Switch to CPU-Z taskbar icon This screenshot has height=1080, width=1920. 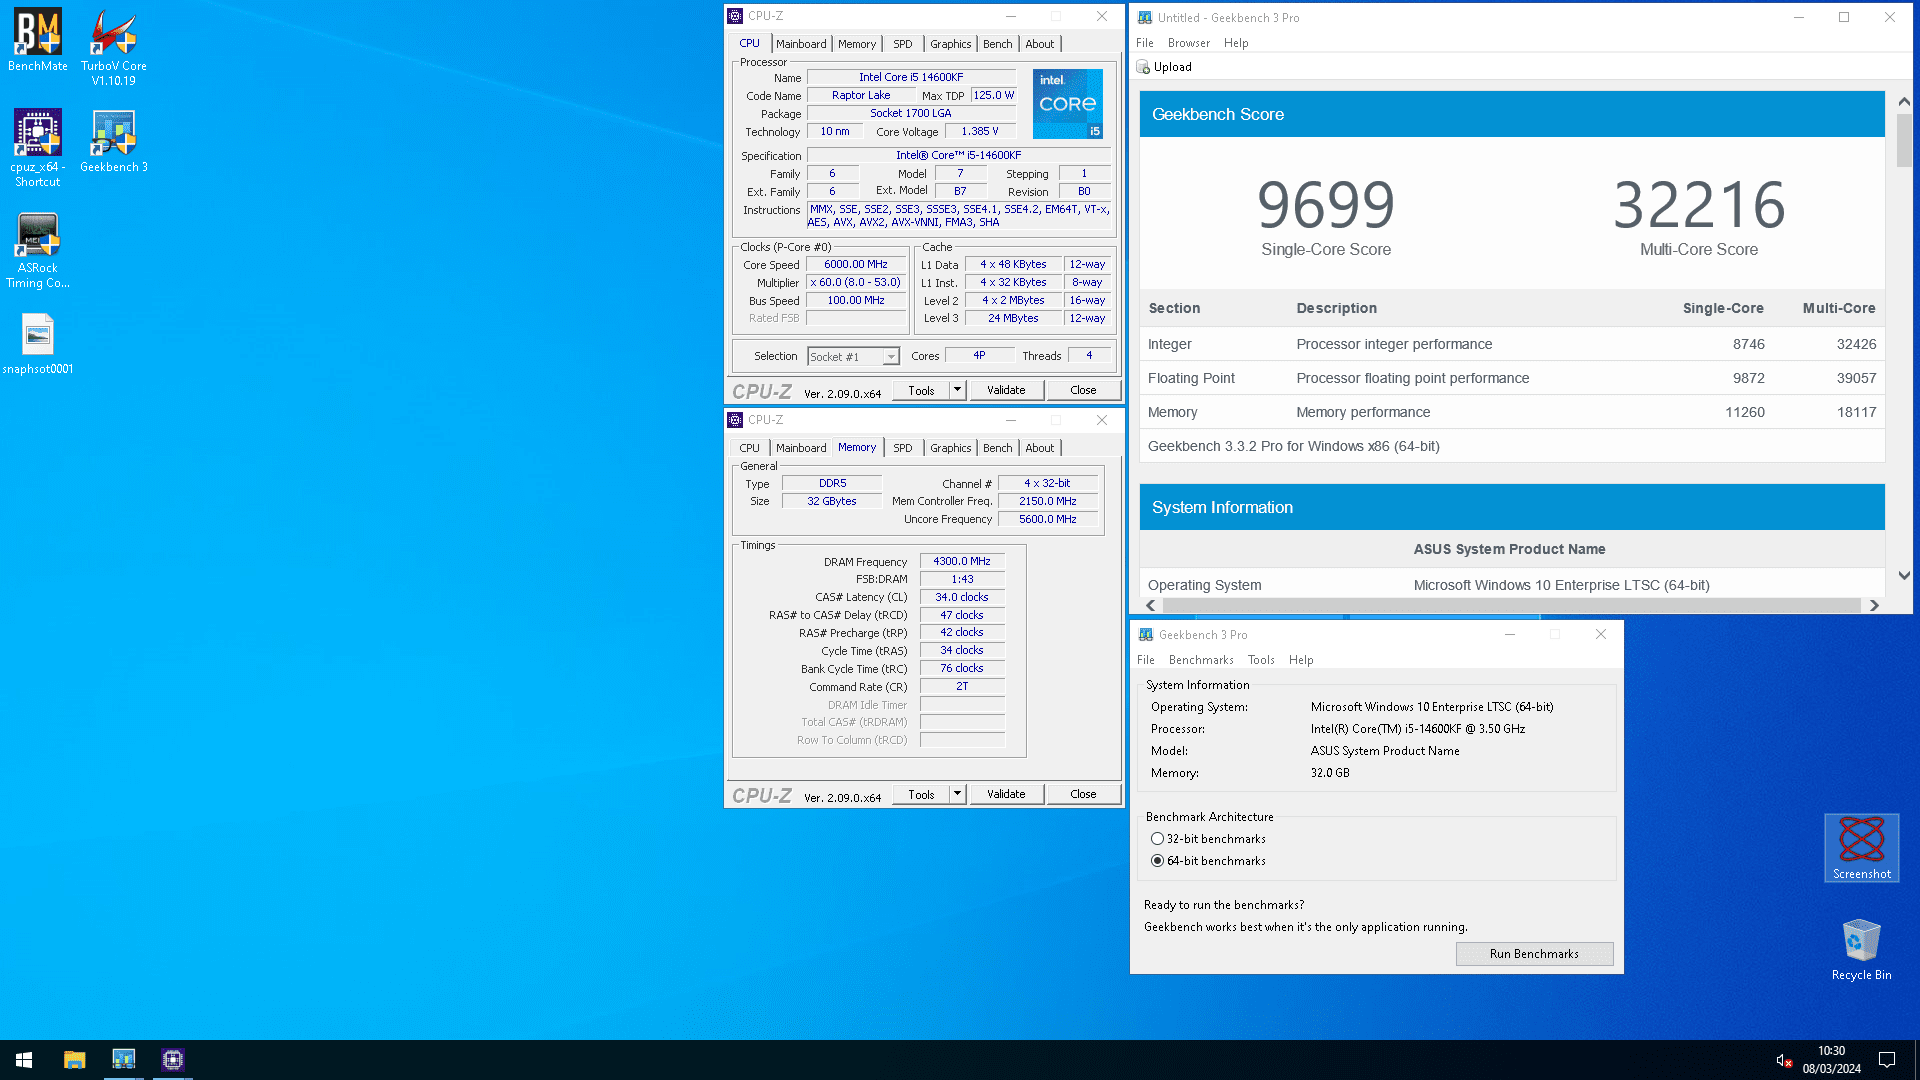point(173,1060)
